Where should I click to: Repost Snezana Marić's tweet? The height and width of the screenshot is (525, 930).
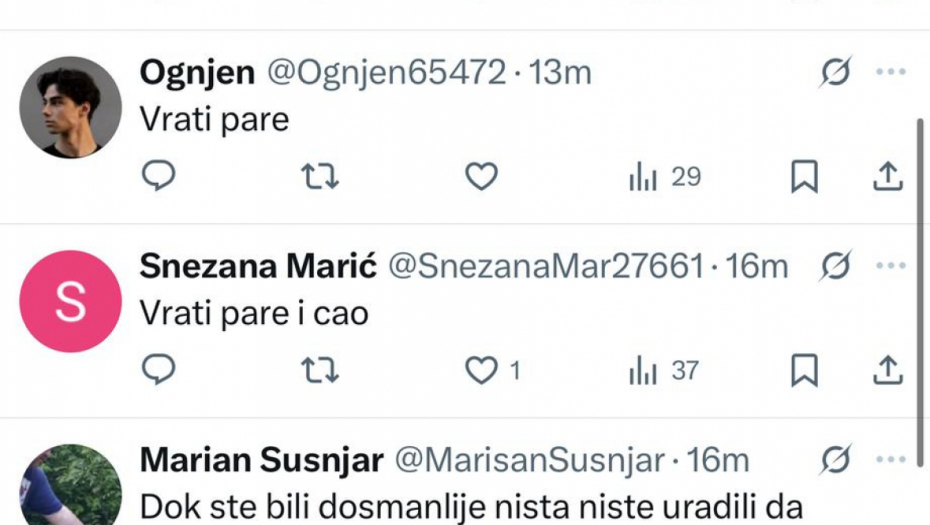click(x=320, y=371)
